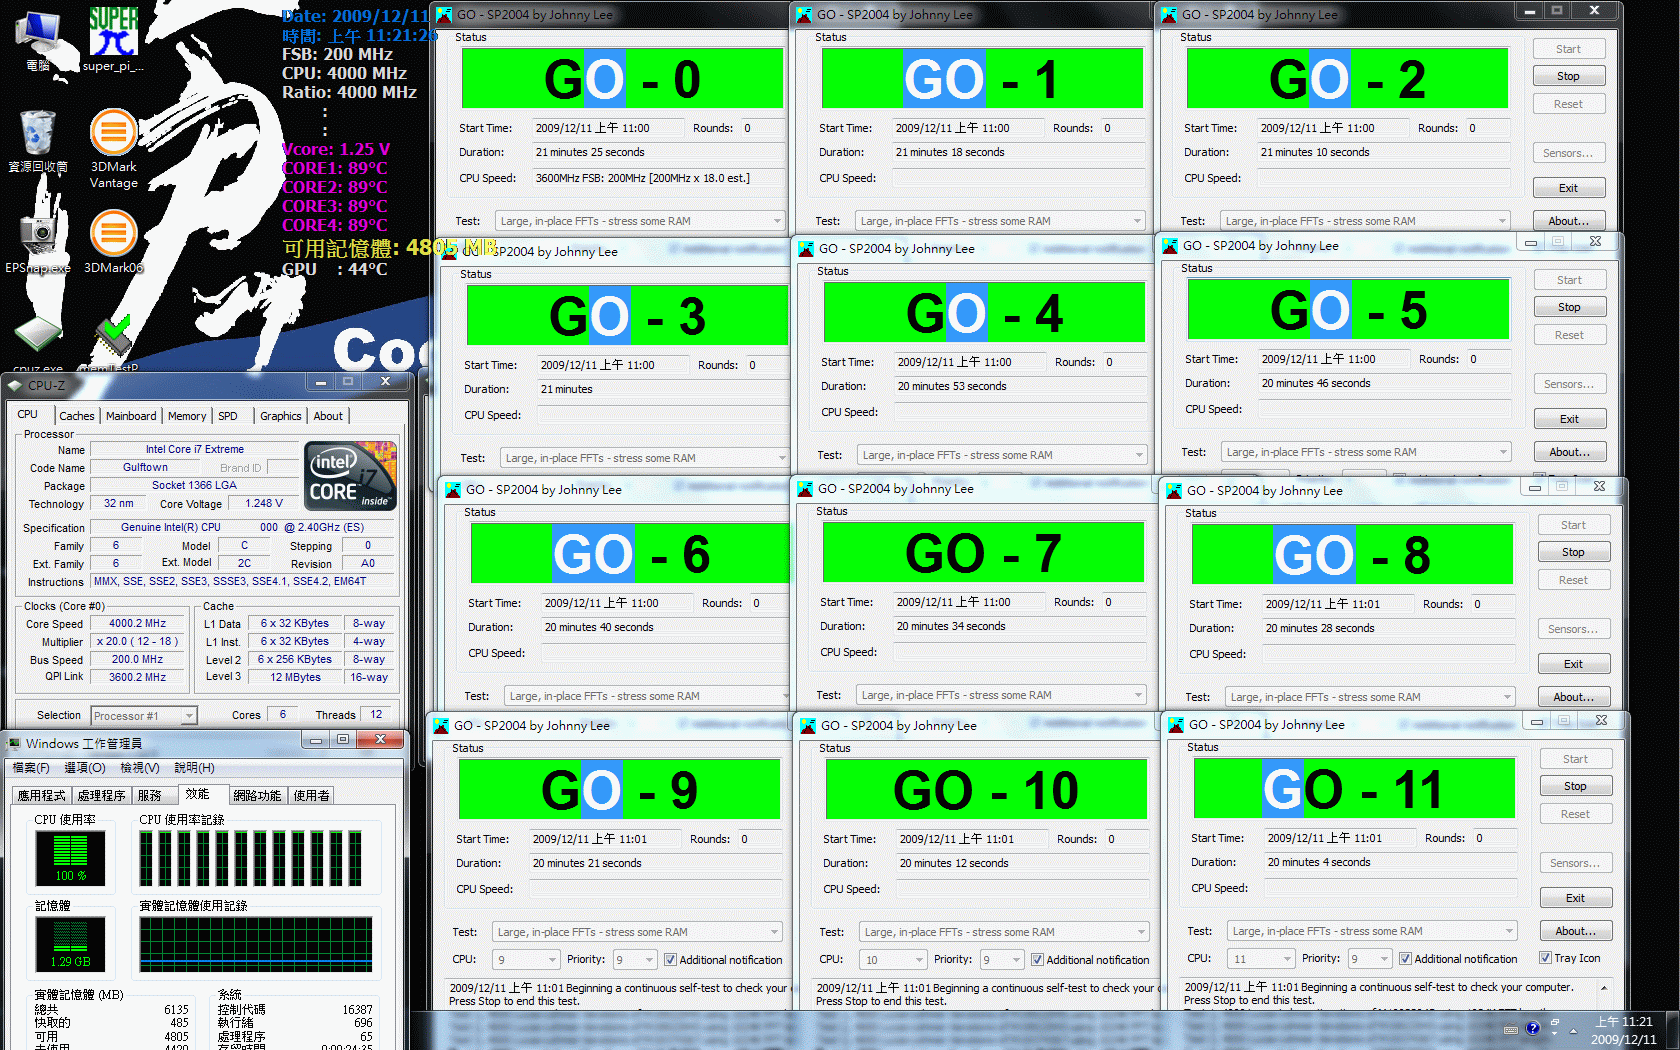Show hidden system tray icons
Image resolution: width=1680 pixels, height=1050 pixels.
(x=1573, y=1030)
